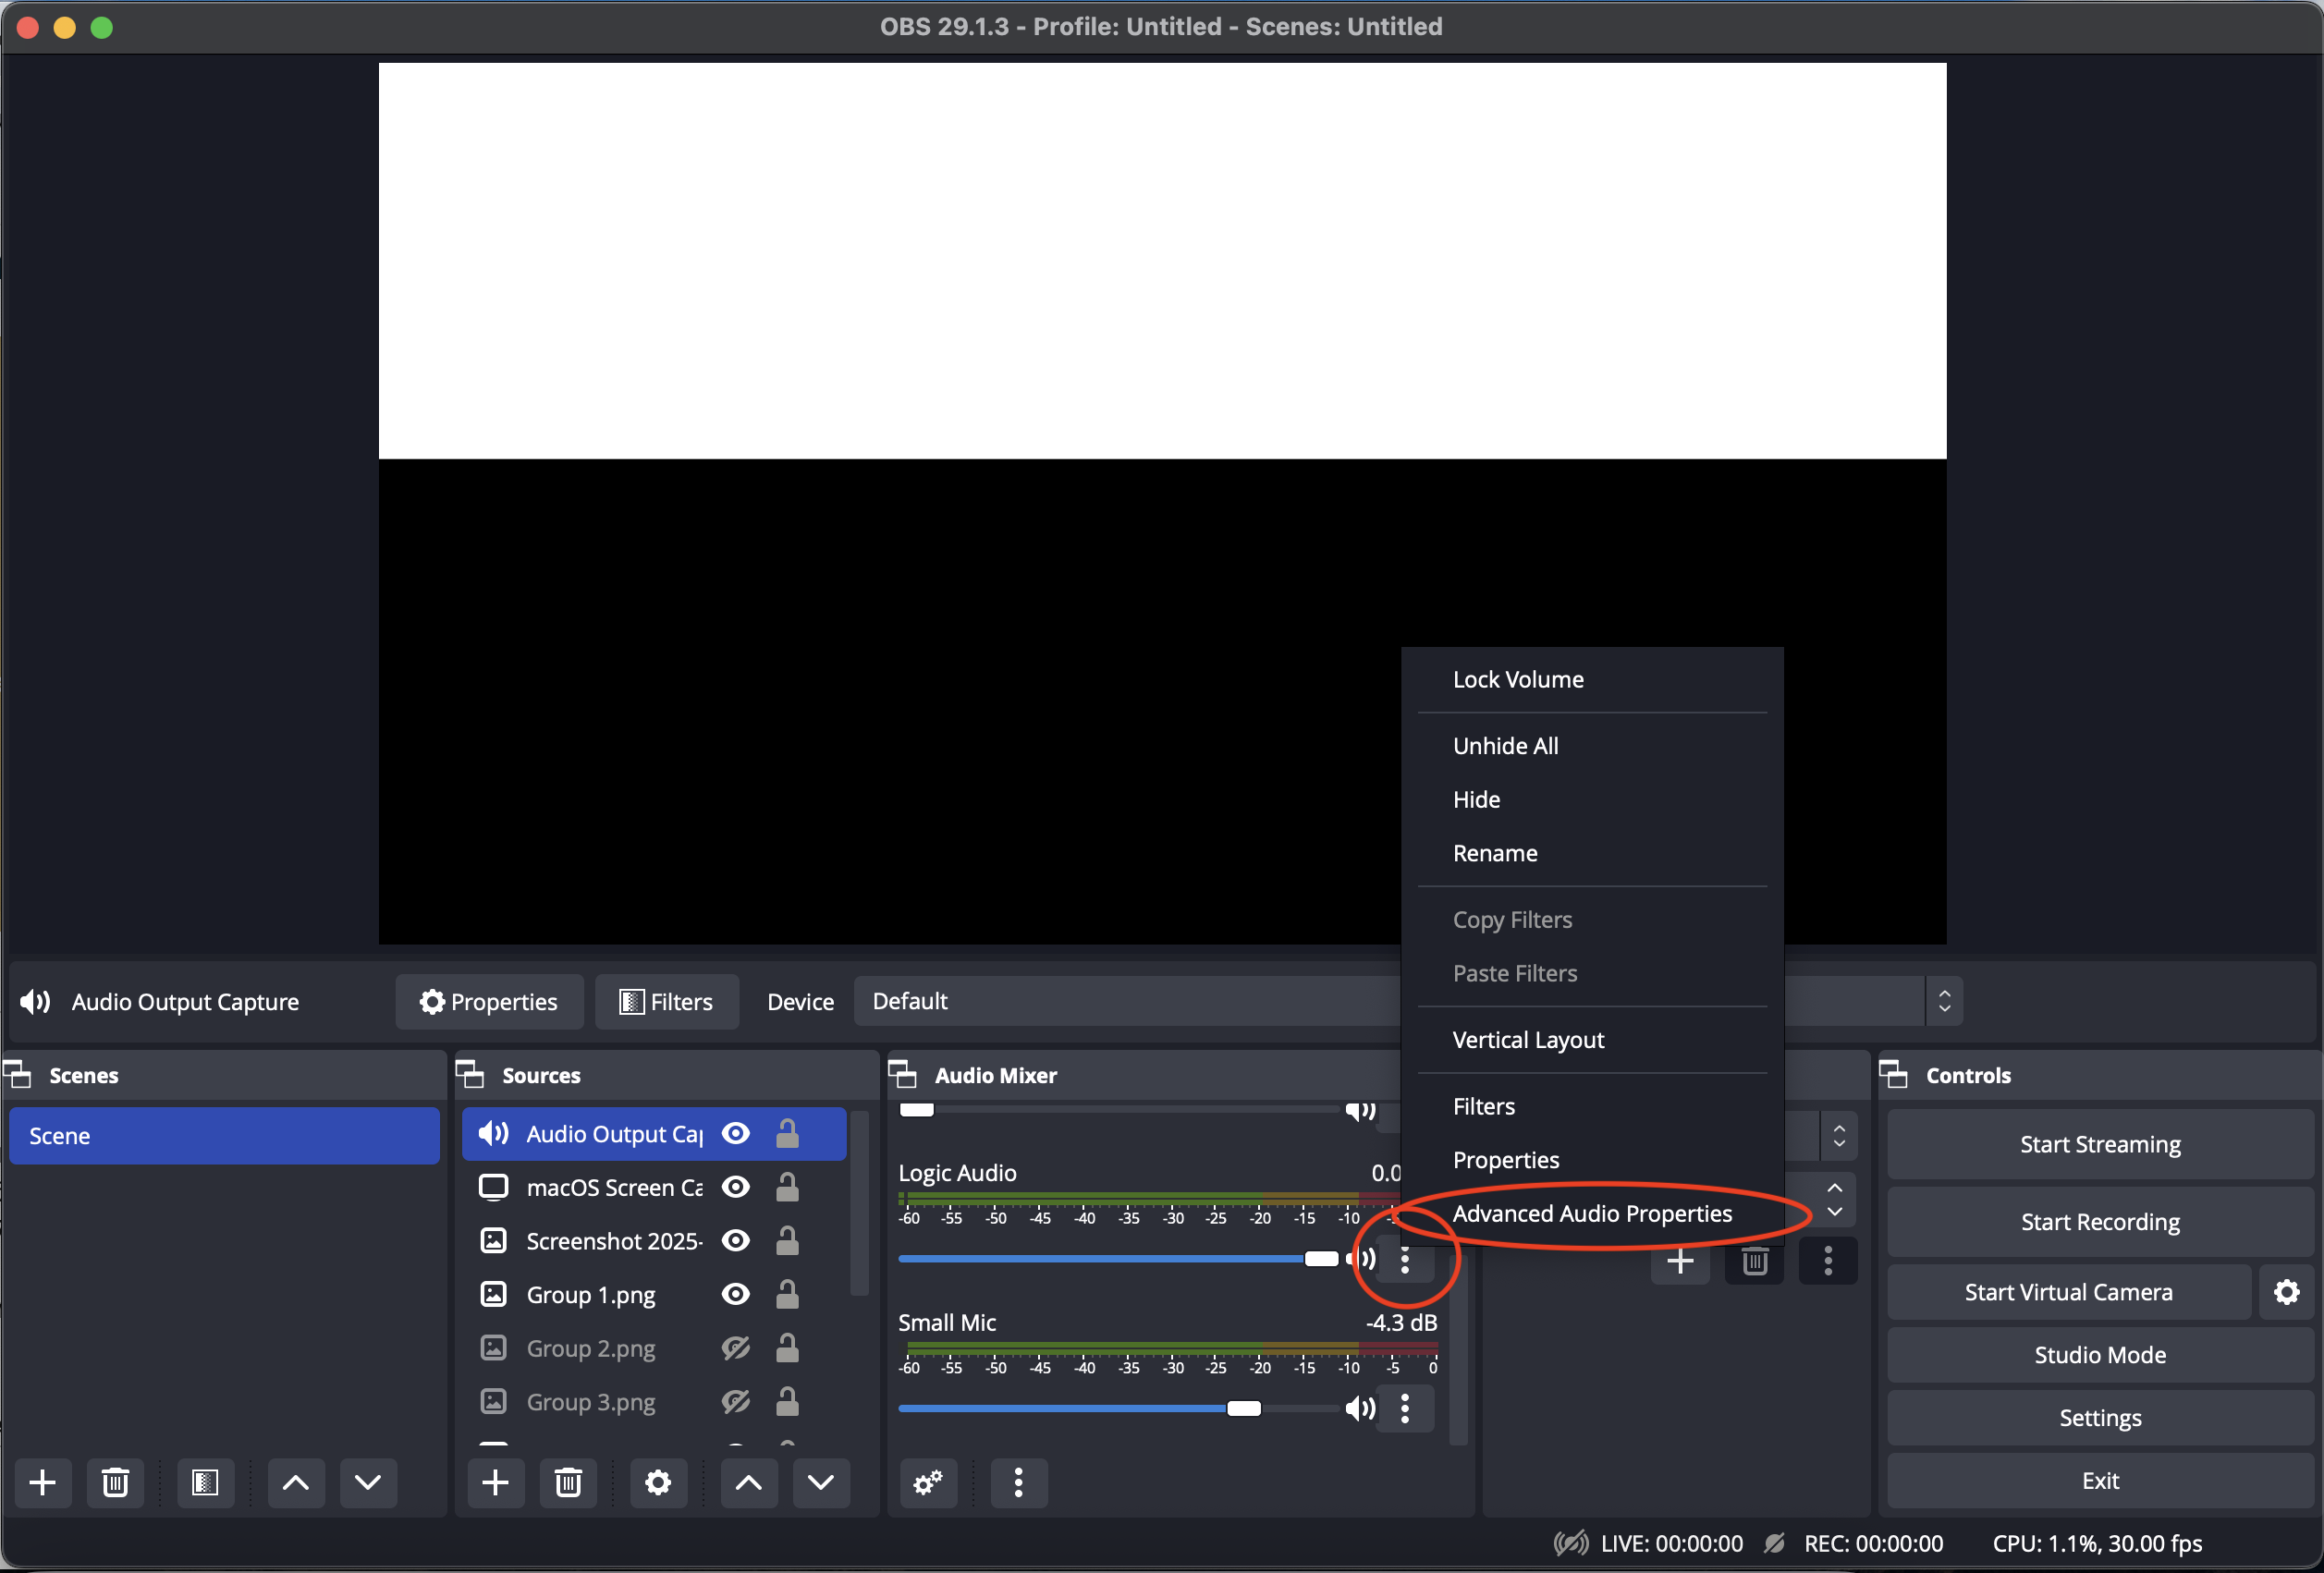Remove selected source with trash icon
The image size is (2324, 1573).
[x=568, y=1482]
